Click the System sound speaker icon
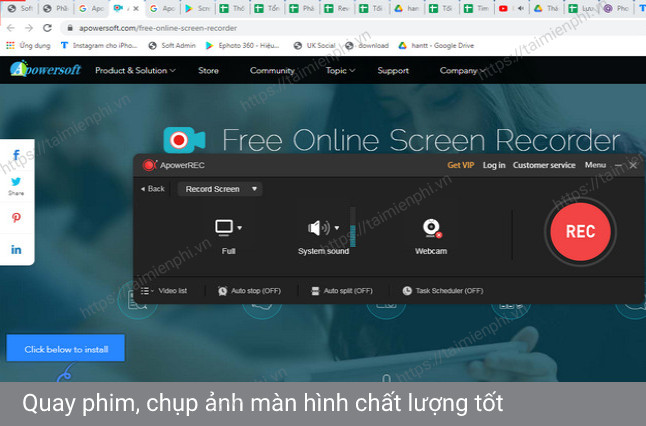The height and width of the screenshot is (426, 646). click(x=318, y=227)
